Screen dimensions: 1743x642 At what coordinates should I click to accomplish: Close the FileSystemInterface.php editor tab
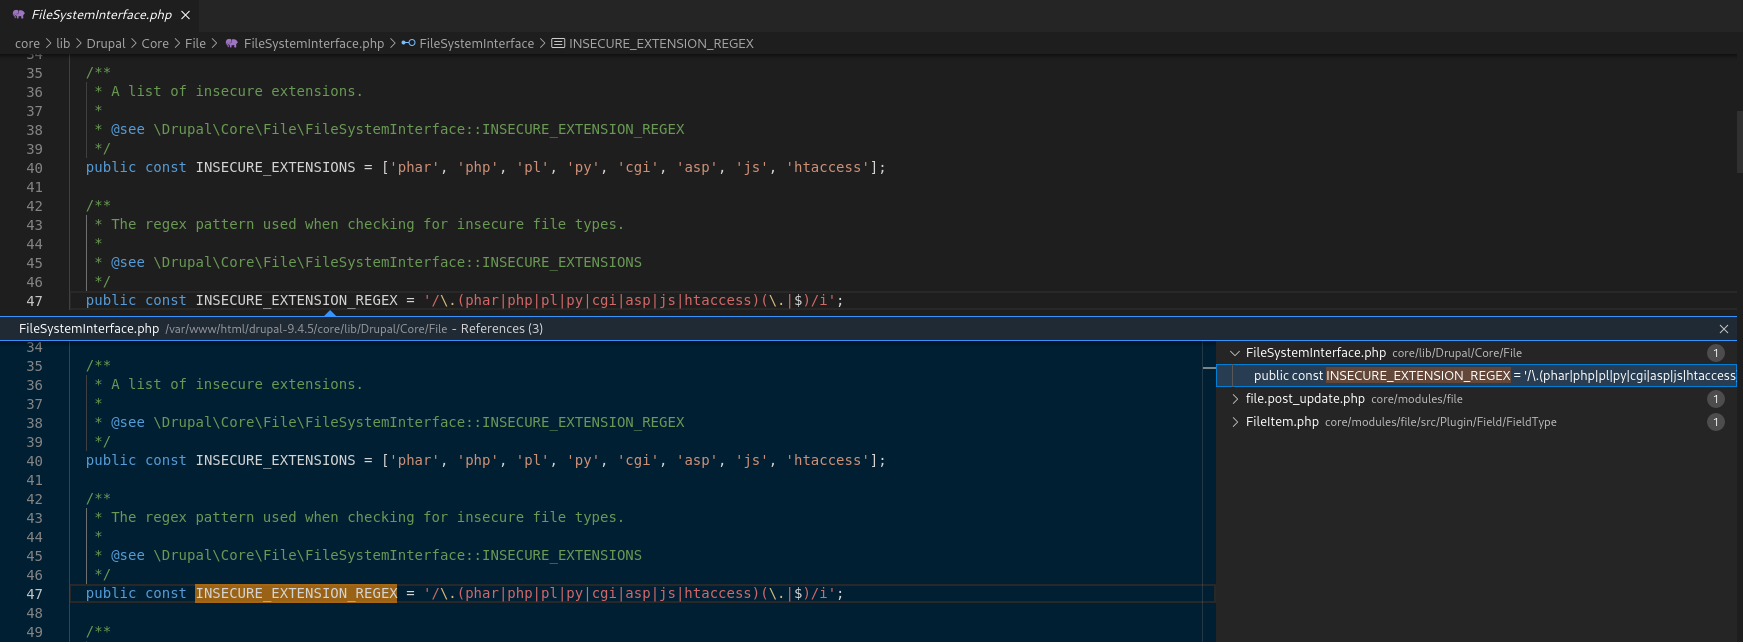click(x=185, y=15)
